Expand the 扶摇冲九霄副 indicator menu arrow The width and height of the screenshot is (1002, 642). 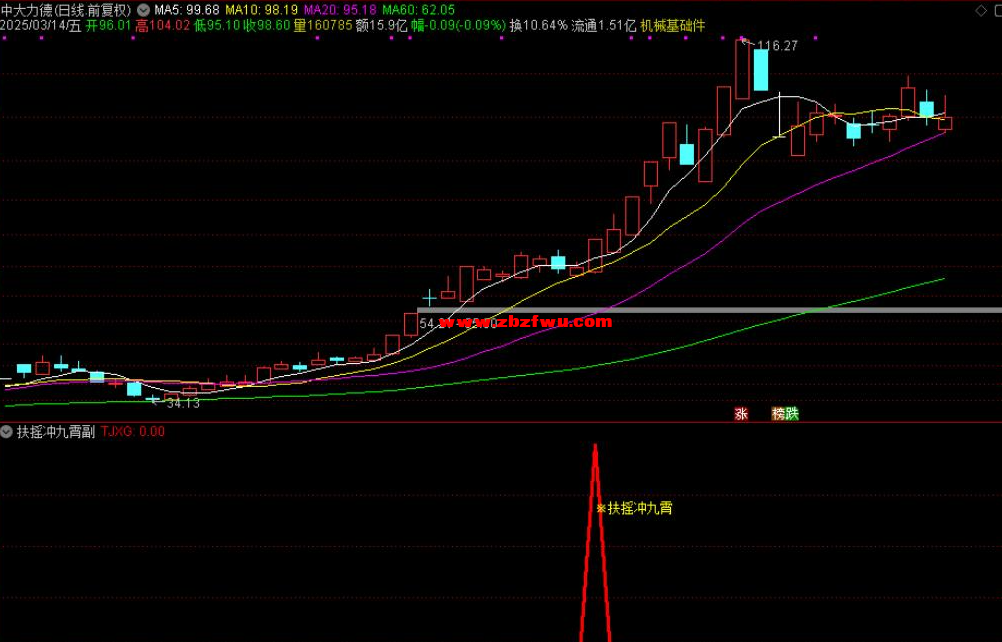(8, 432)
